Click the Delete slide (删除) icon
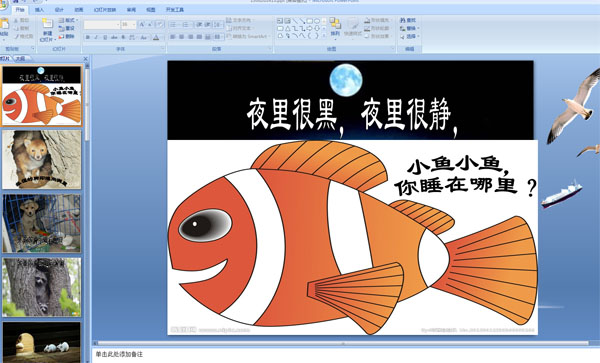Viewport: 600px width, 363px height. [x=62, y=36]
